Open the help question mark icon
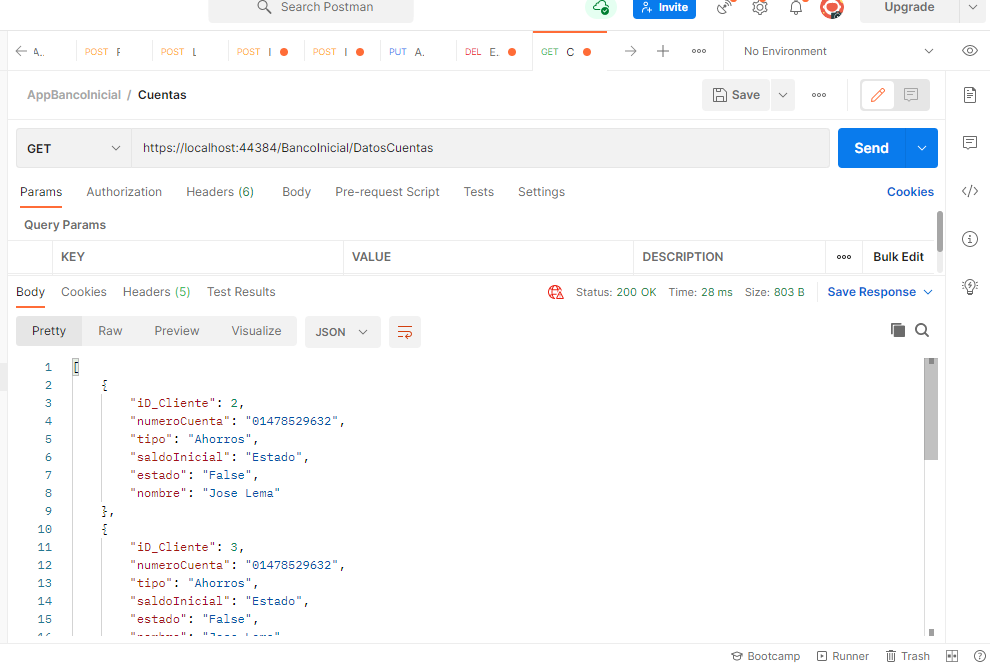The image size is (990, 663). tap(980, 656)
